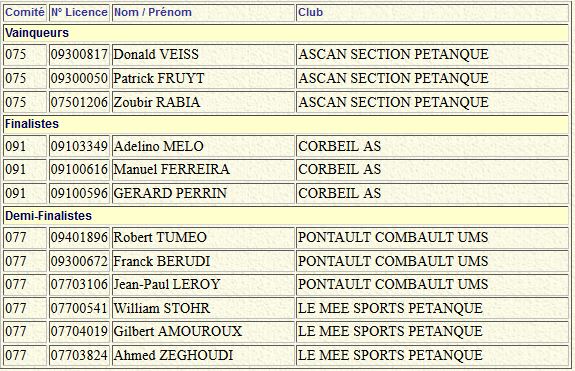
Task: Click ASCAN SECTION PETANQUE beside Donald VEISS
Action: coord(393,55)
